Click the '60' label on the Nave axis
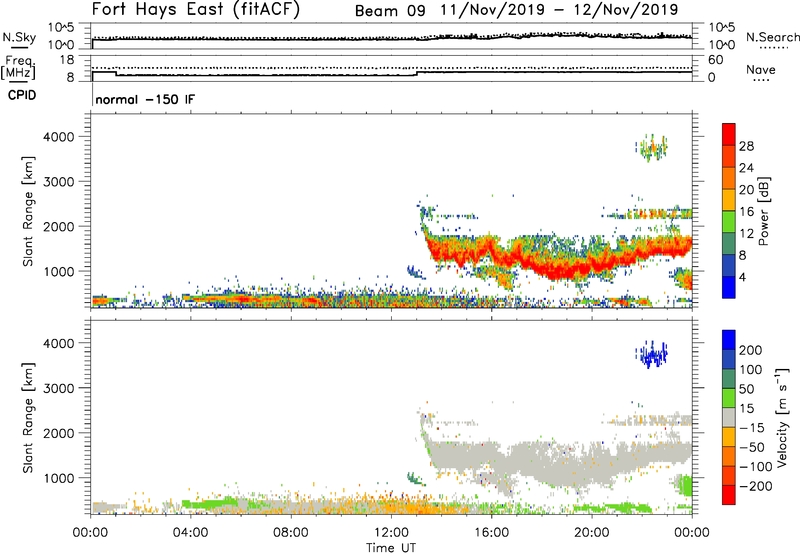The width and height of the screenshot is (800, 554). point(715,60)
